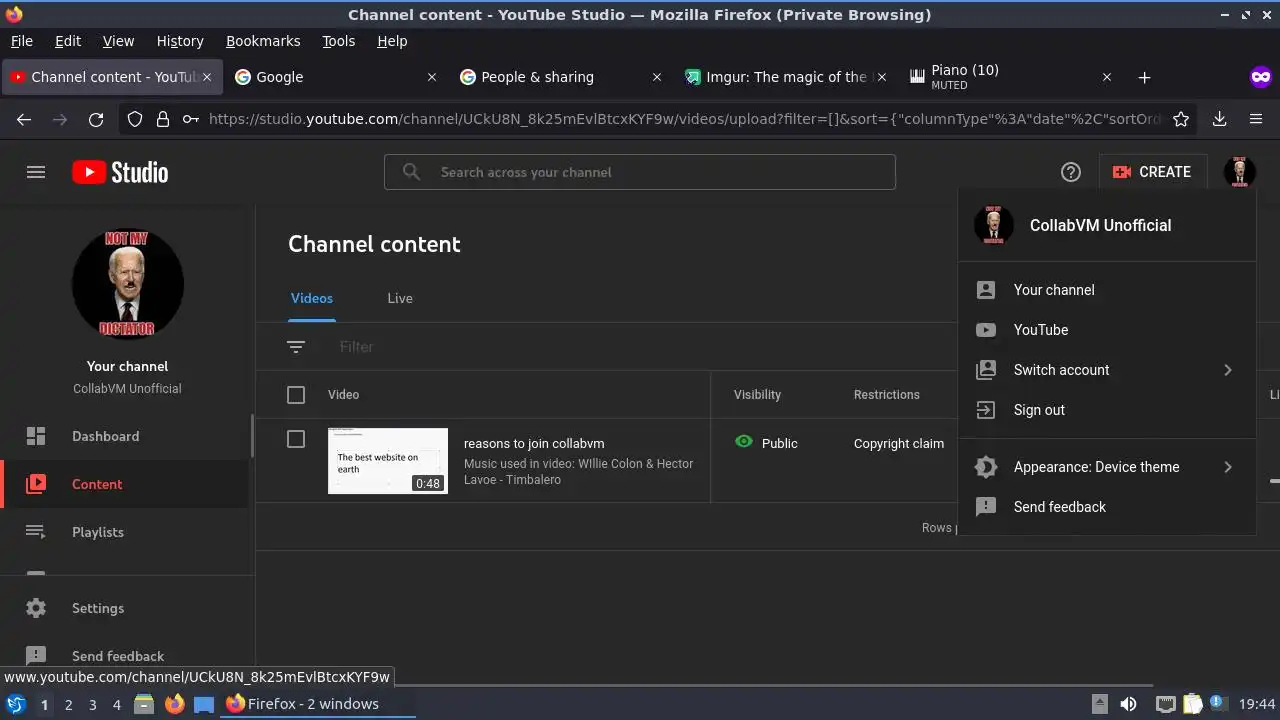Switch to the Videos tab
This screenshot has width=1280, height=720.
click(x=312, y=298)
